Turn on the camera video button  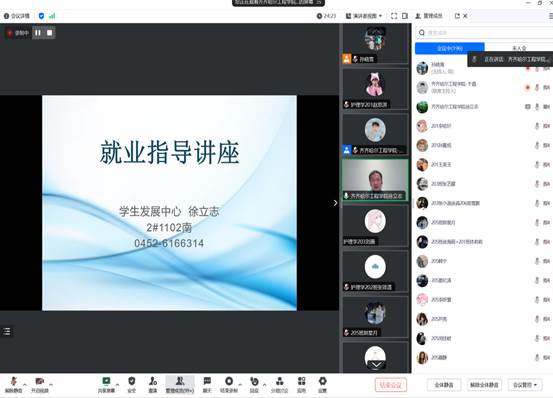40,385
